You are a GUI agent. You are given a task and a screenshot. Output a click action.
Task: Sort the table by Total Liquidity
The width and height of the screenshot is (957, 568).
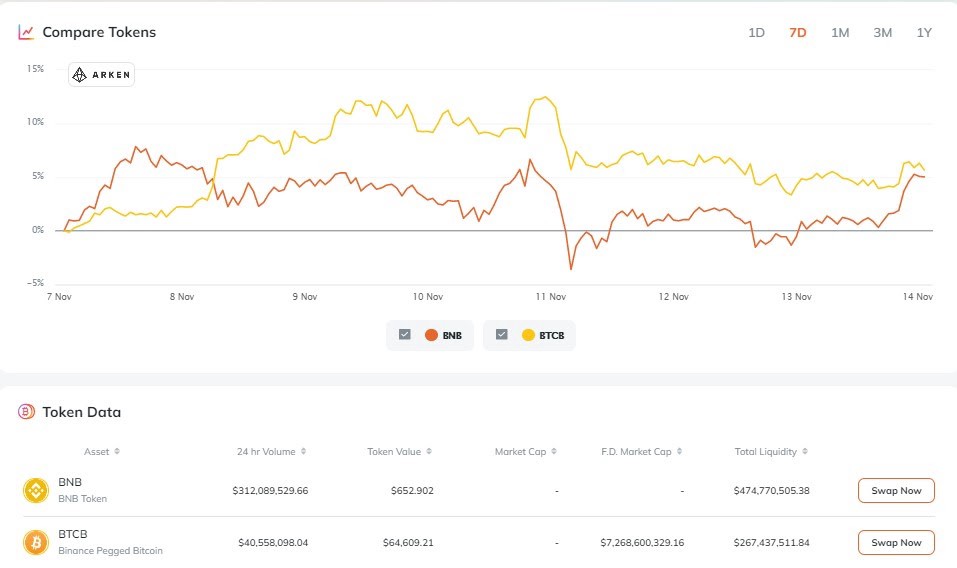[771, 451]
